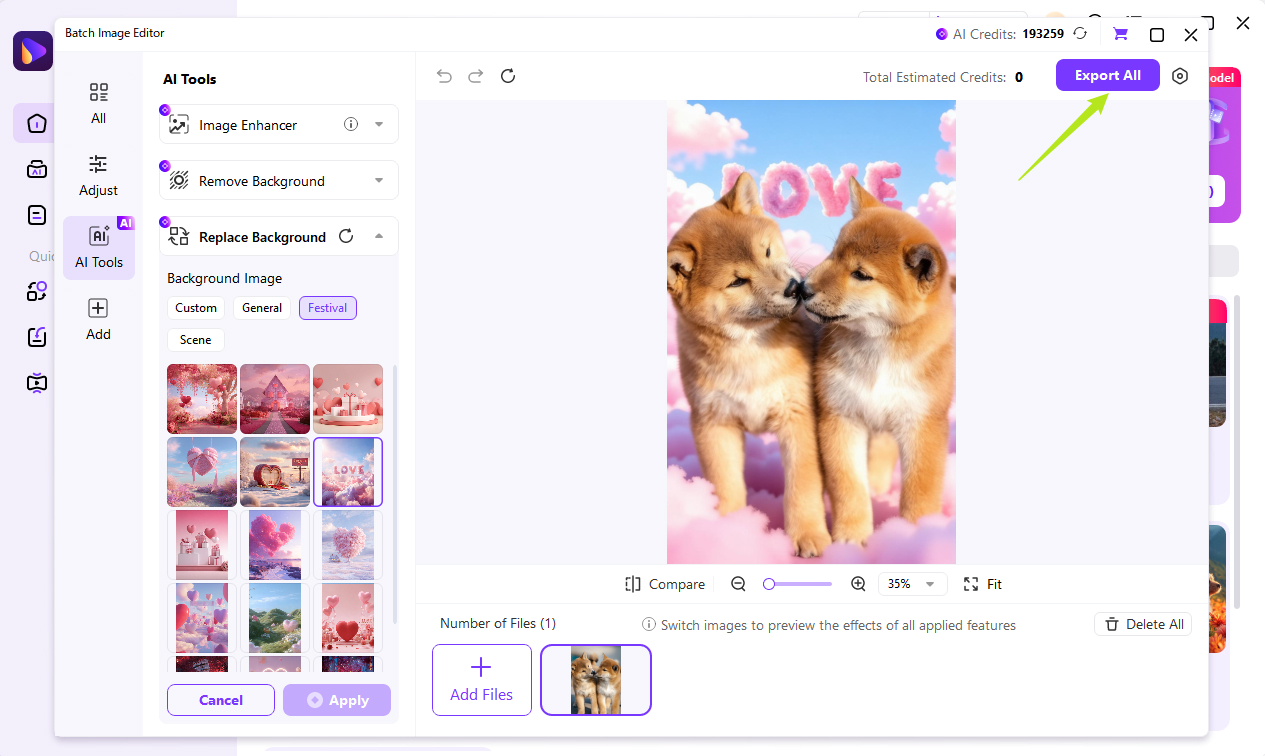
Task: Open the All tools category
Action: click(x=99, y=104)
